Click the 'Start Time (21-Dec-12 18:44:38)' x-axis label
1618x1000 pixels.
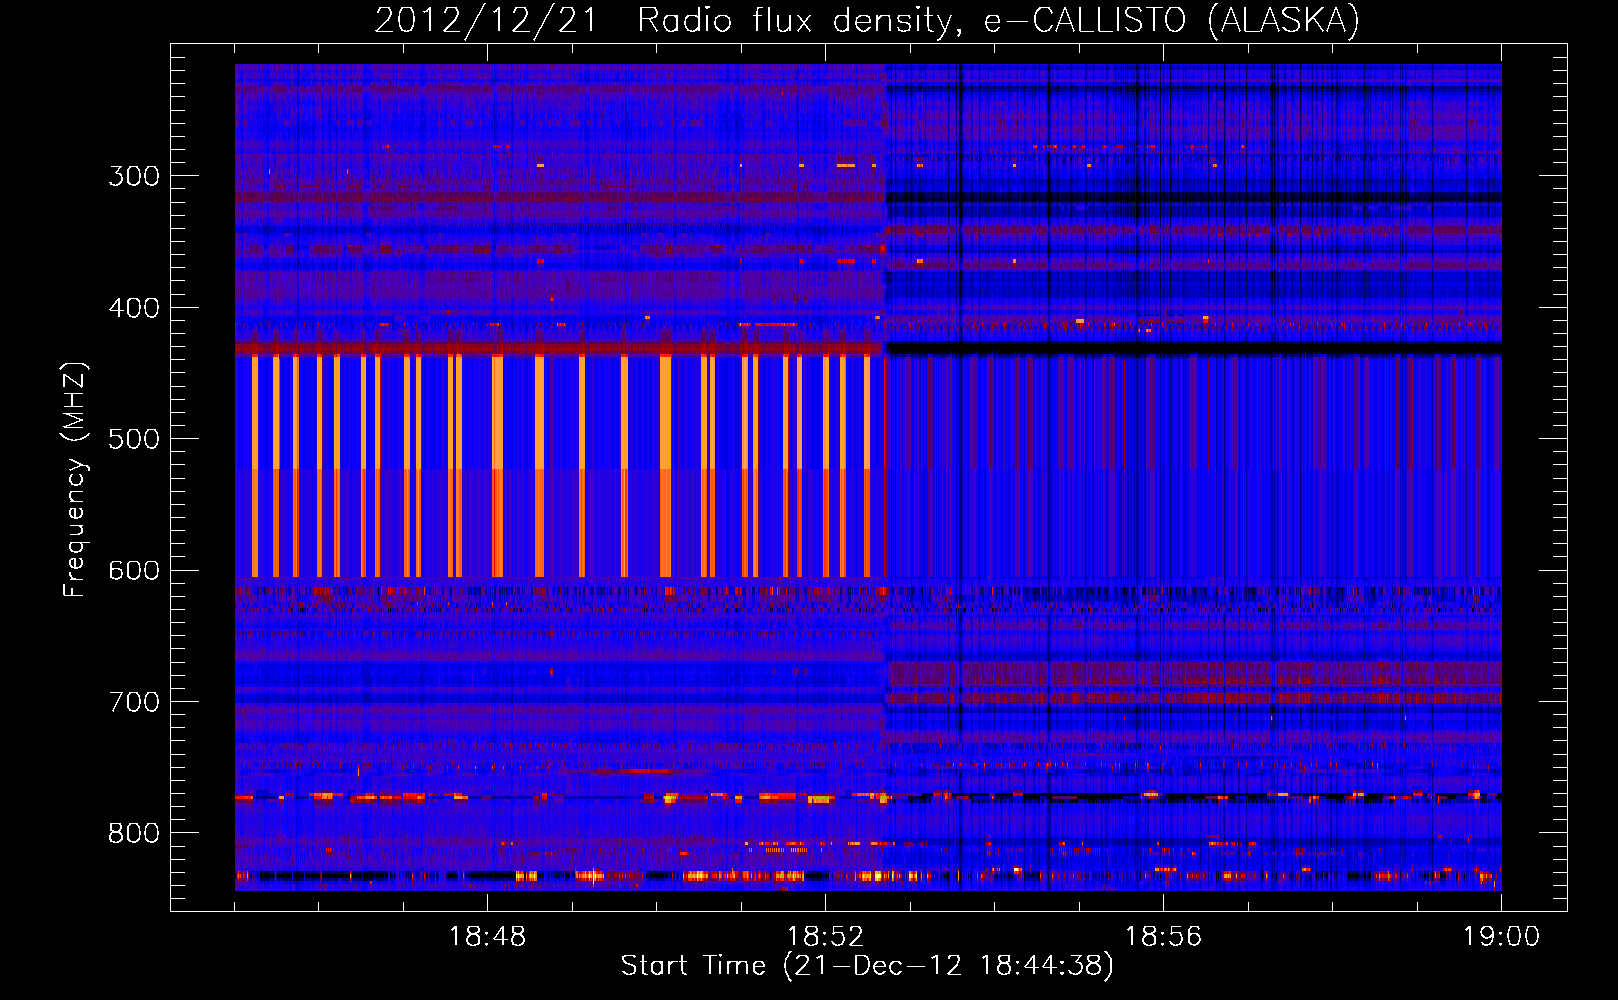(867, 966)
